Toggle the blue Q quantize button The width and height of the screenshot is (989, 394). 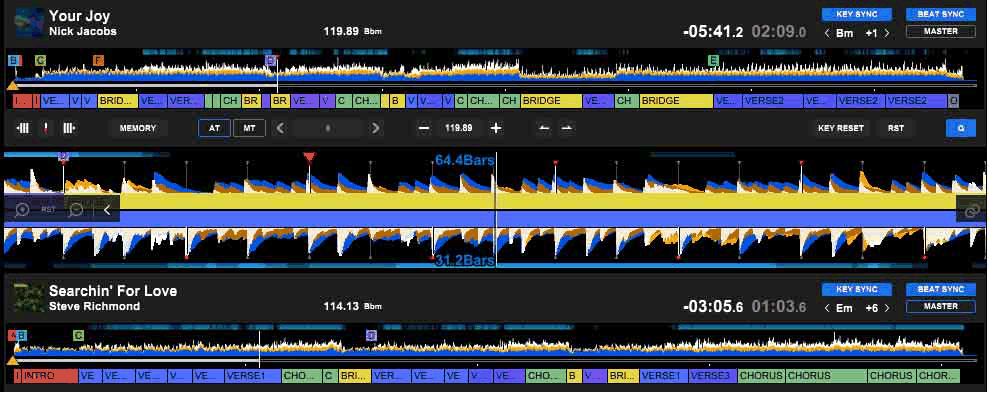(x=961, y=128)
